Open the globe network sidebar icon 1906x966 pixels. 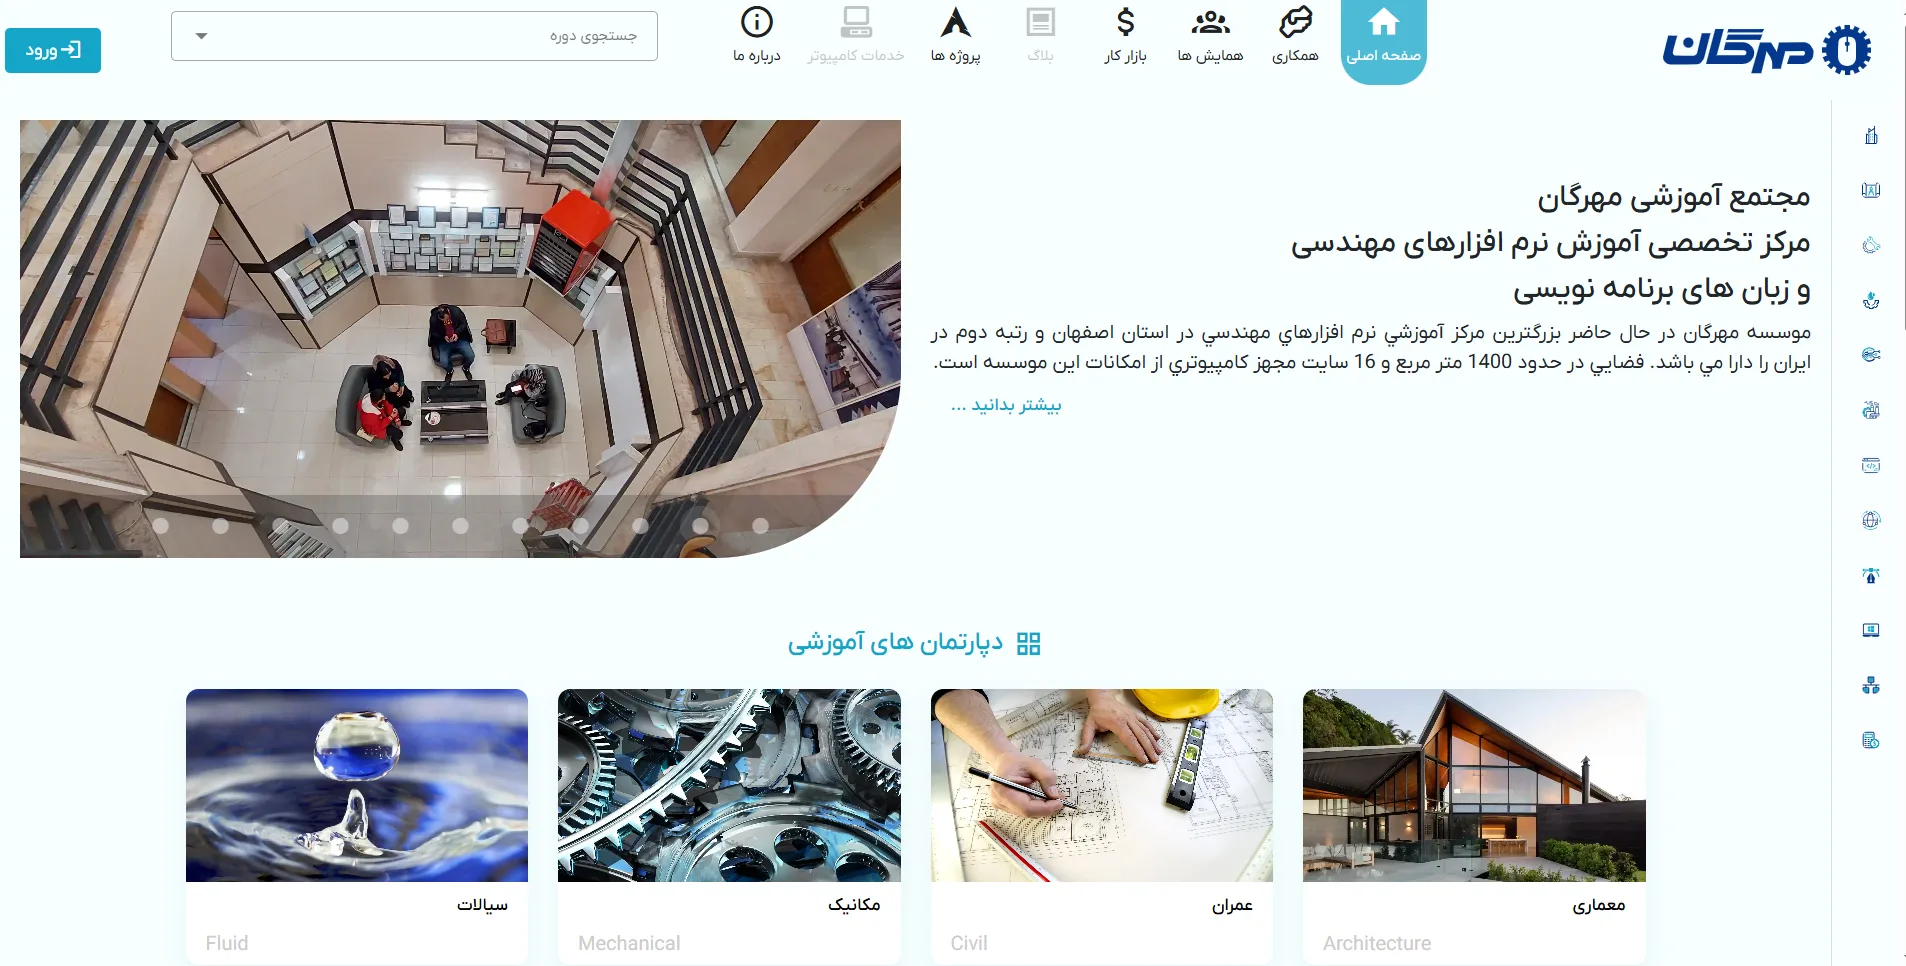point(1871,520)
